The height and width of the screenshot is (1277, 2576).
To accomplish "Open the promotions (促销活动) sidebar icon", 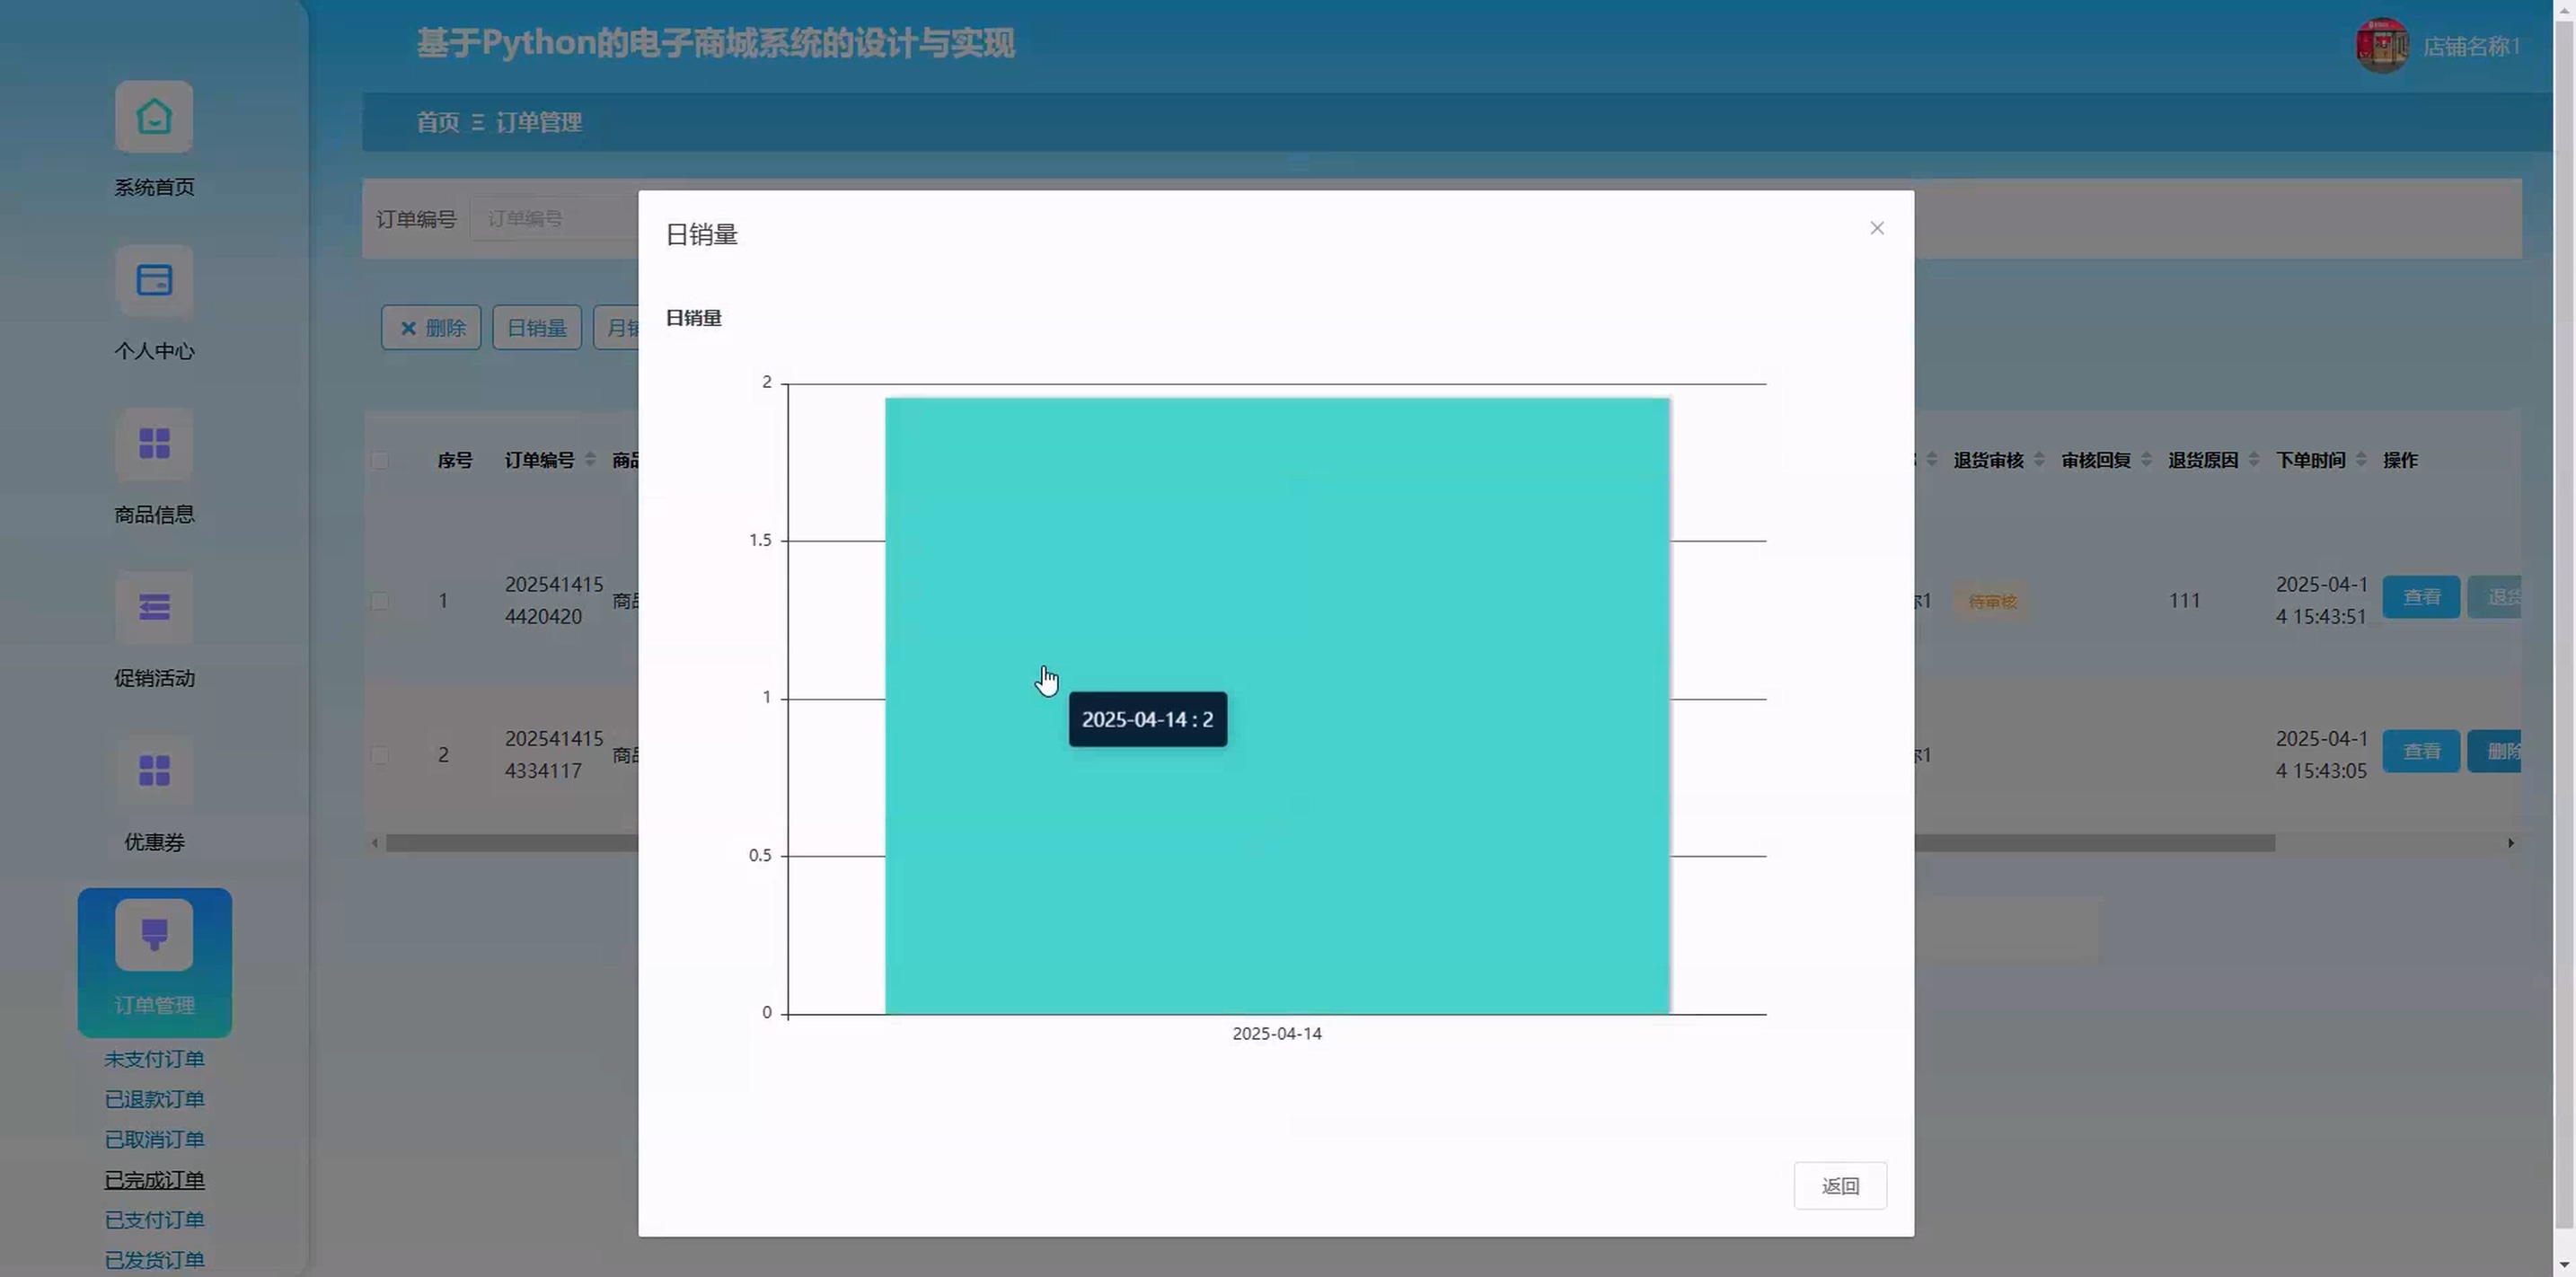I will (154, 608).
